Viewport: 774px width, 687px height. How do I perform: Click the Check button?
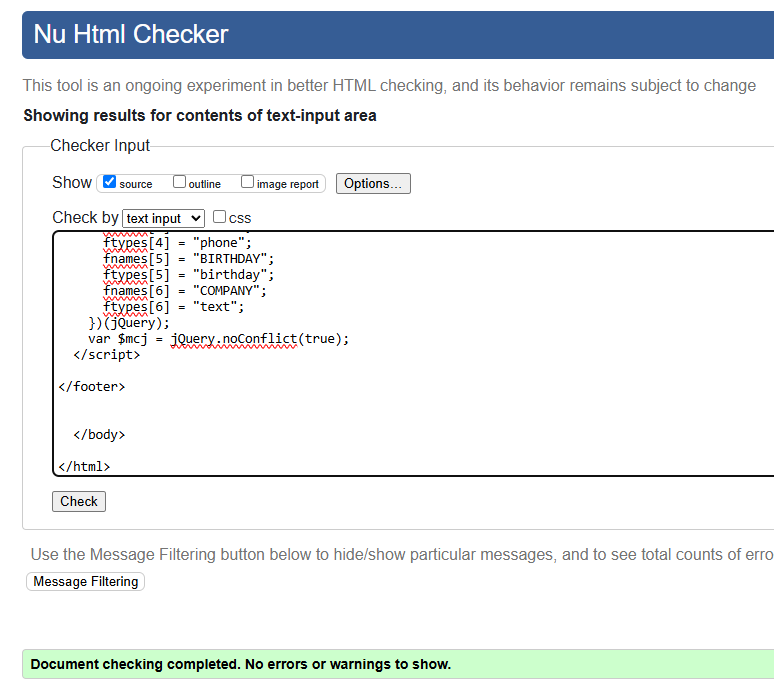pyautogui.click(x=79, y=501)
